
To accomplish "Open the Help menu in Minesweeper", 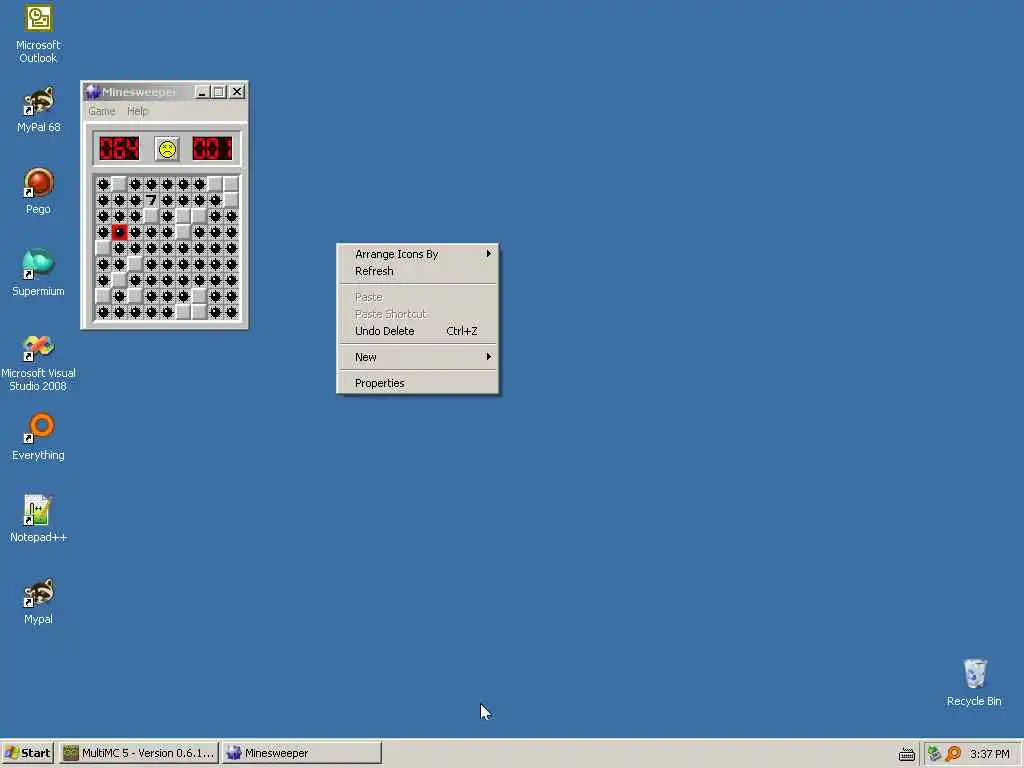I will [x=137, y=111].
